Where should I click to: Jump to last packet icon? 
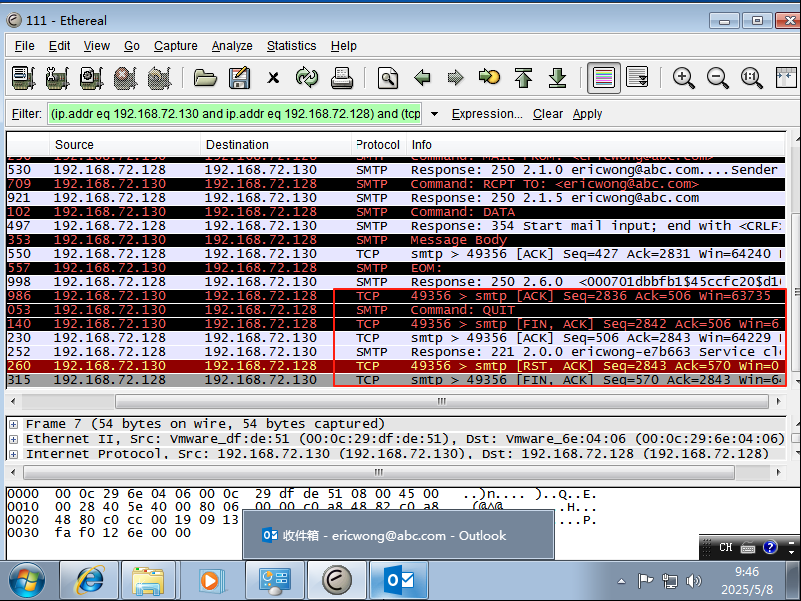tap(557, 78)
